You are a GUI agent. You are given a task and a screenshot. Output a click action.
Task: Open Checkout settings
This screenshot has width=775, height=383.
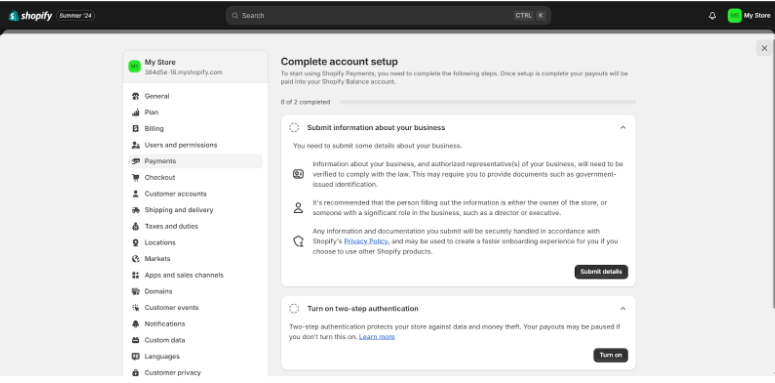[196, 177]
